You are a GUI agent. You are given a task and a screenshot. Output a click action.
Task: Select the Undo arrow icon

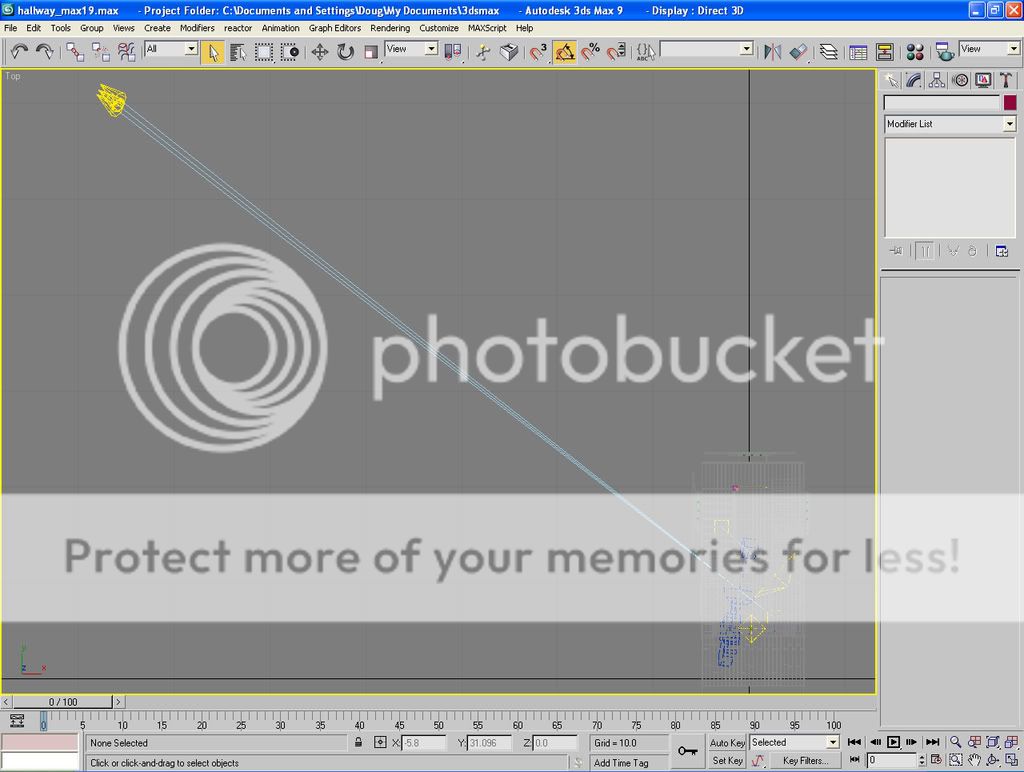click(19, 51)
